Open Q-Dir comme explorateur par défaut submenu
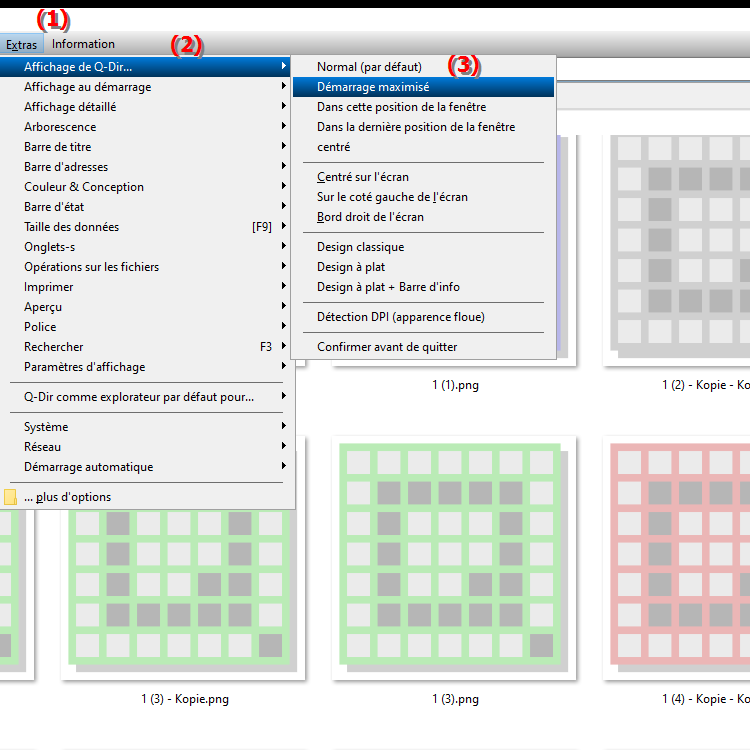Image resolution: width=750 pixels, height=750 pixels. tap(145, 397)
